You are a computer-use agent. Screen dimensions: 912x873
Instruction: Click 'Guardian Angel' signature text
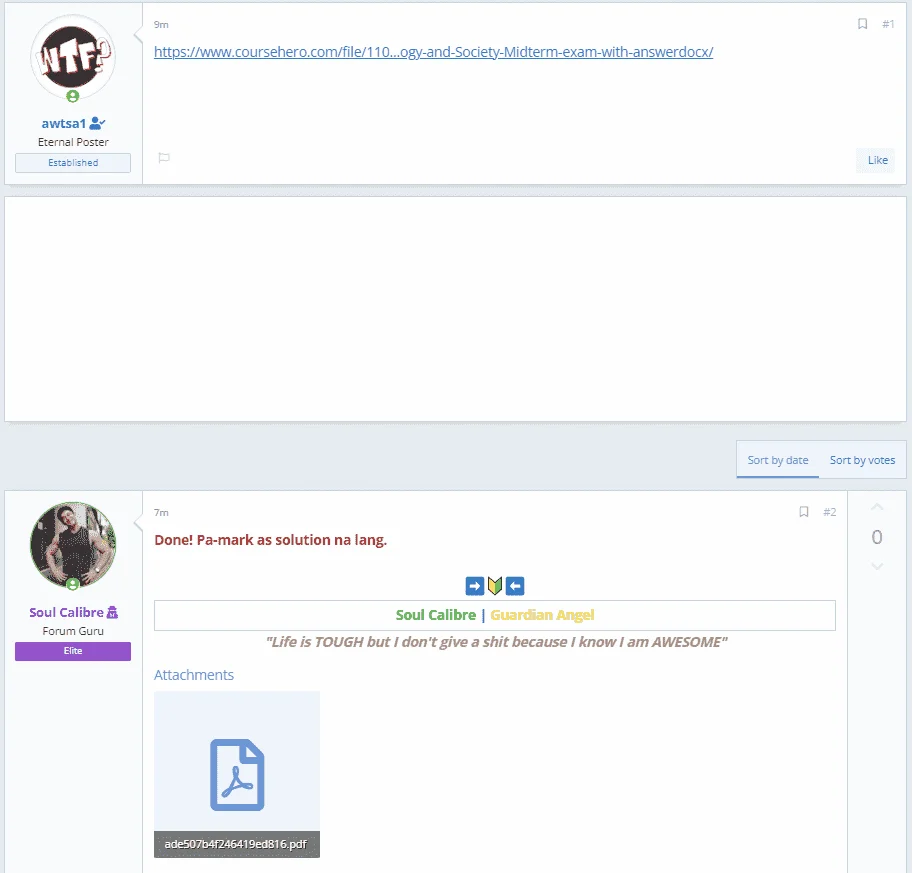(542, 615)
